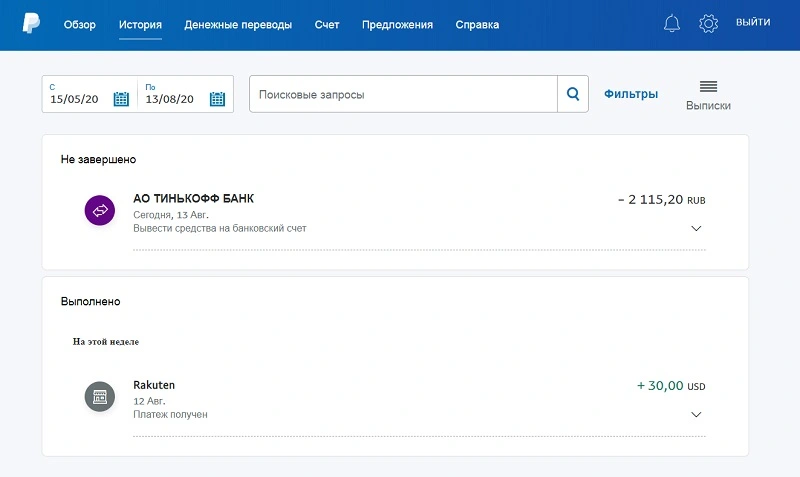The width and height of the screenshot is (800, 477).
Task: Click the Не завершено section heading
Action: (x=98, y=159)
